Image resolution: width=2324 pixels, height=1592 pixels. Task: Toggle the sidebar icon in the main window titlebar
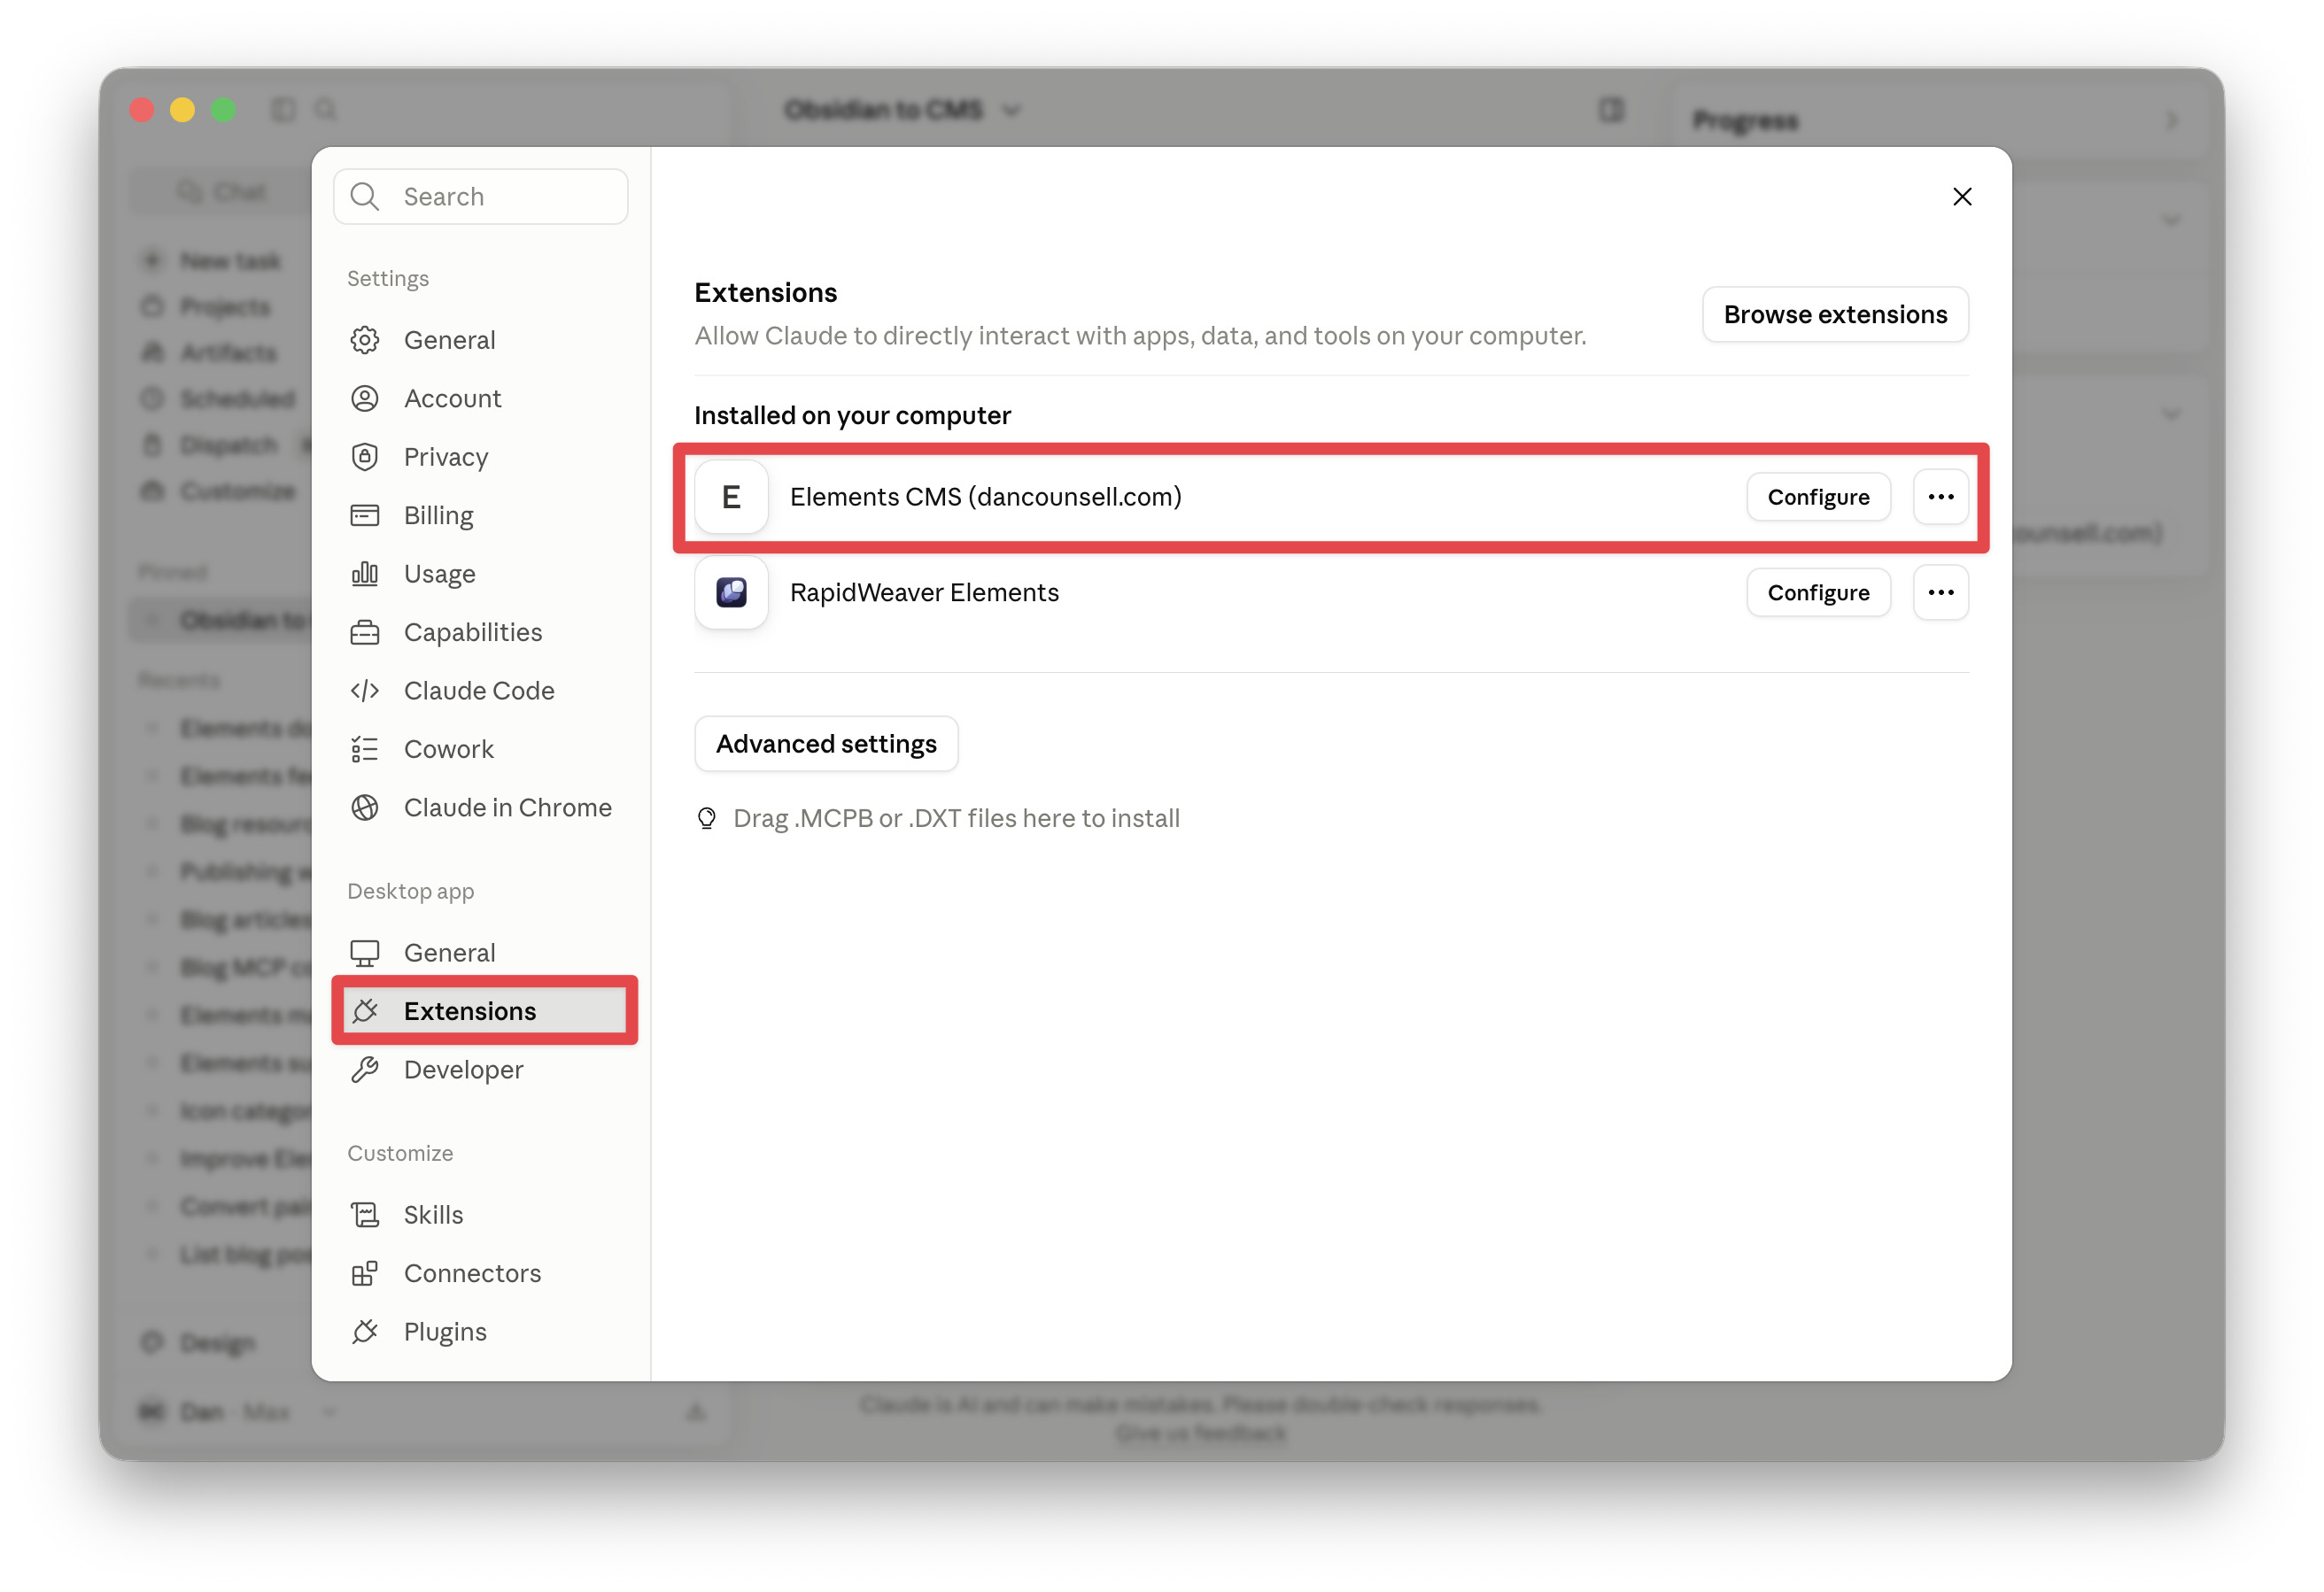(x=284, y=109)
